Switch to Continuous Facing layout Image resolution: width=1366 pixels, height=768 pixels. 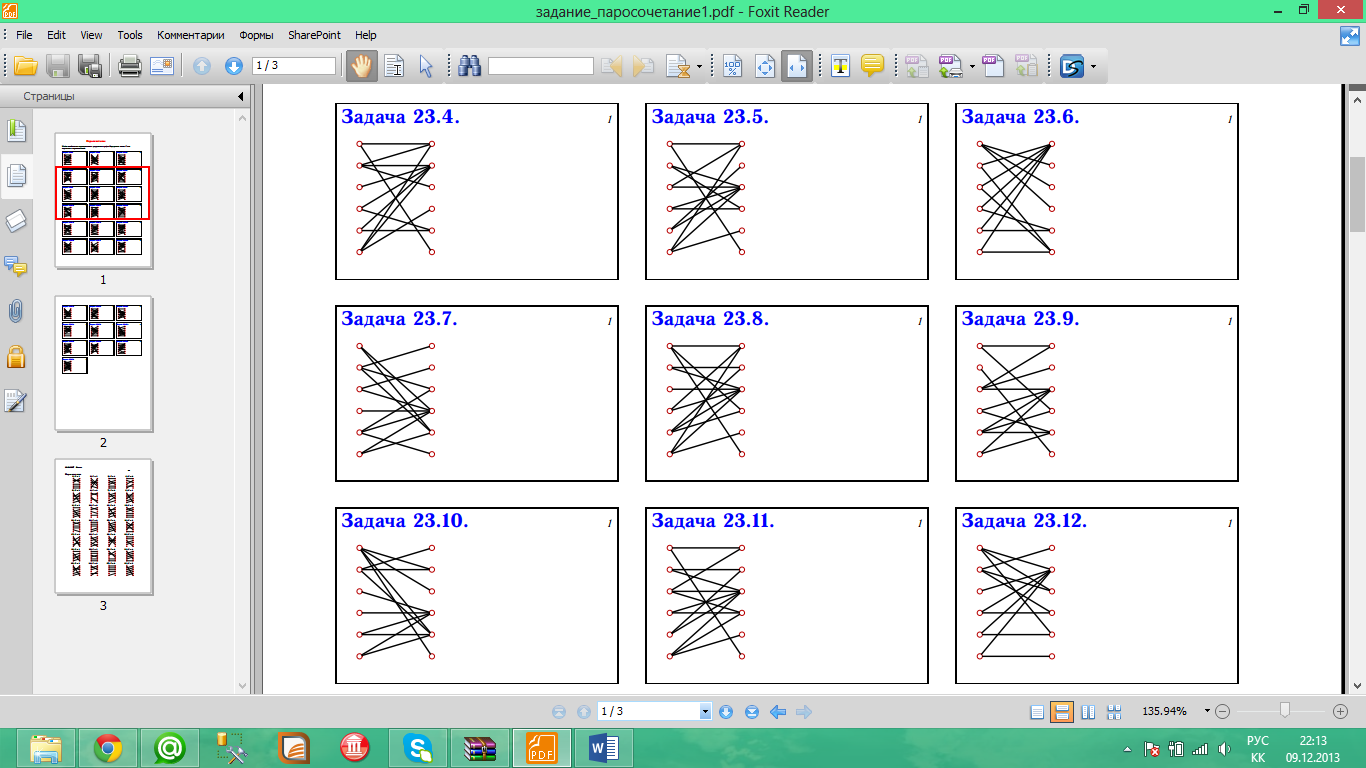[x=1115, y=712]
